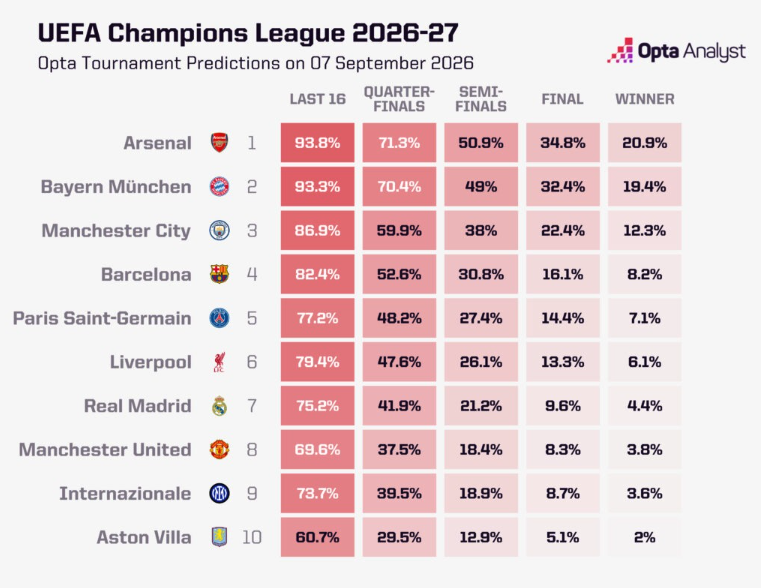761x588 pixels.
Task: Click Bayern München's 93.3% Last 16 cell
Action: 317,186
